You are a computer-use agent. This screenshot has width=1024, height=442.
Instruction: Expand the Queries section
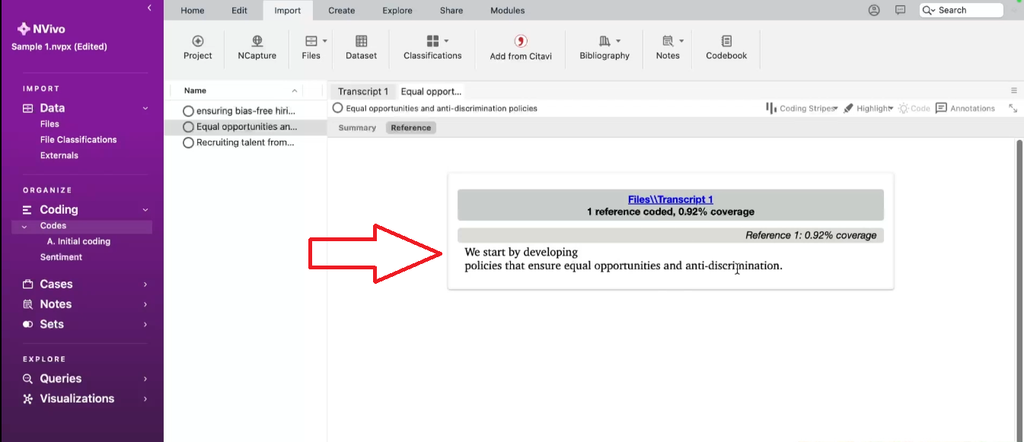pos(145,379)
